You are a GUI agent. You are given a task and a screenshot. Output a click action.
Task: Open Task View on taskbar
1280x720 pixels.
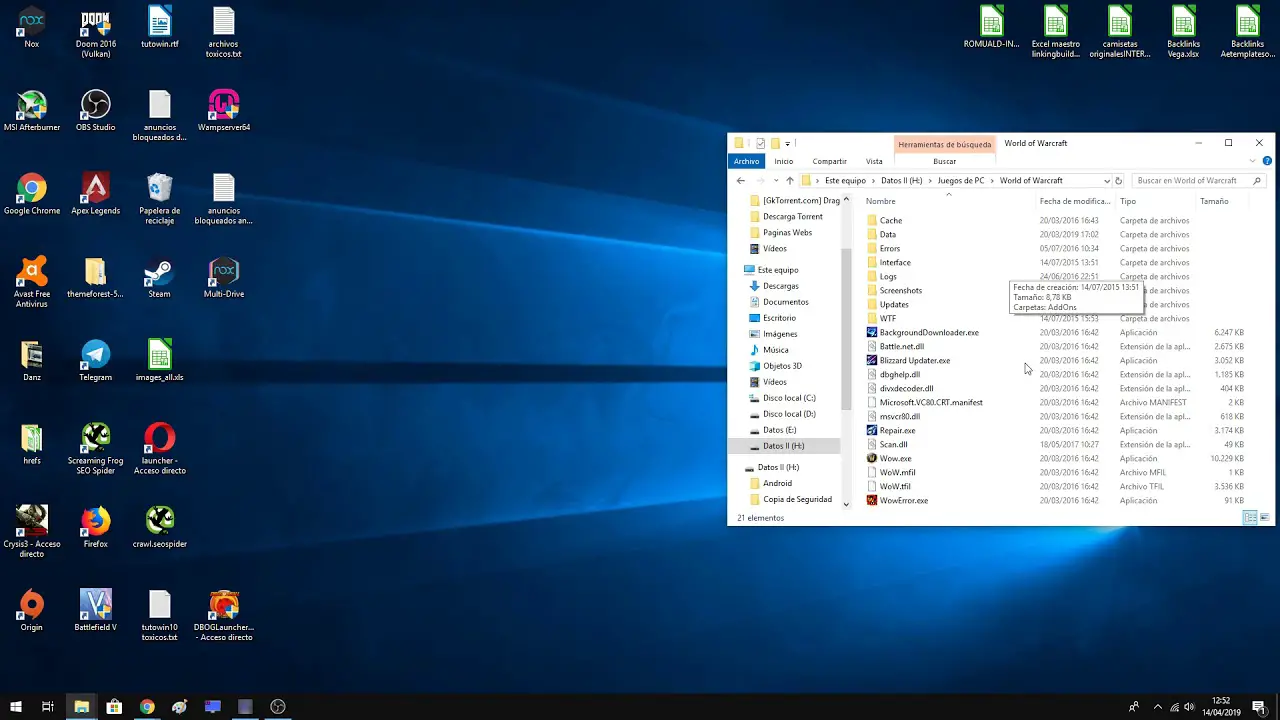(x=48, y=706)
